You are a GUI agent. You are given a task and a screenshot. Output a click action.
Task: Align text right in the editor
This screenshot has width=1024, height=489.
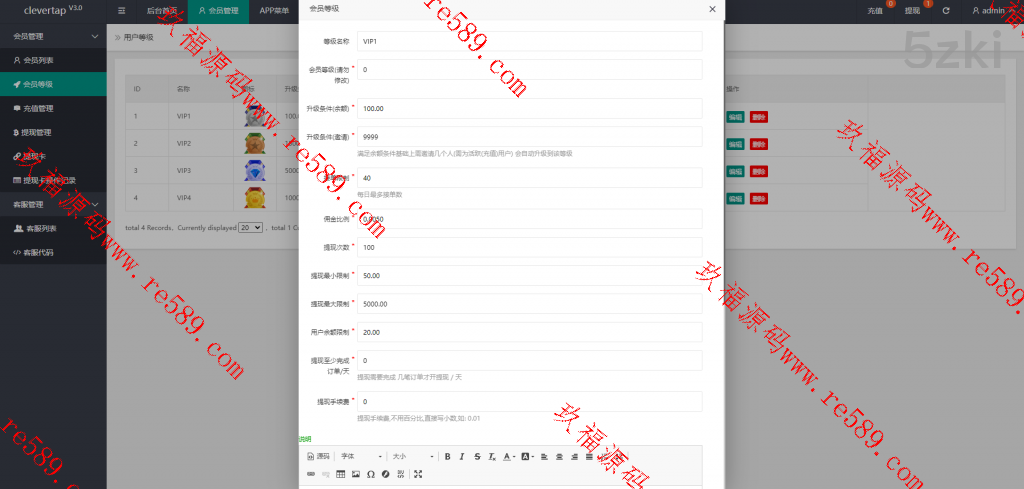[x=574, y=456]
